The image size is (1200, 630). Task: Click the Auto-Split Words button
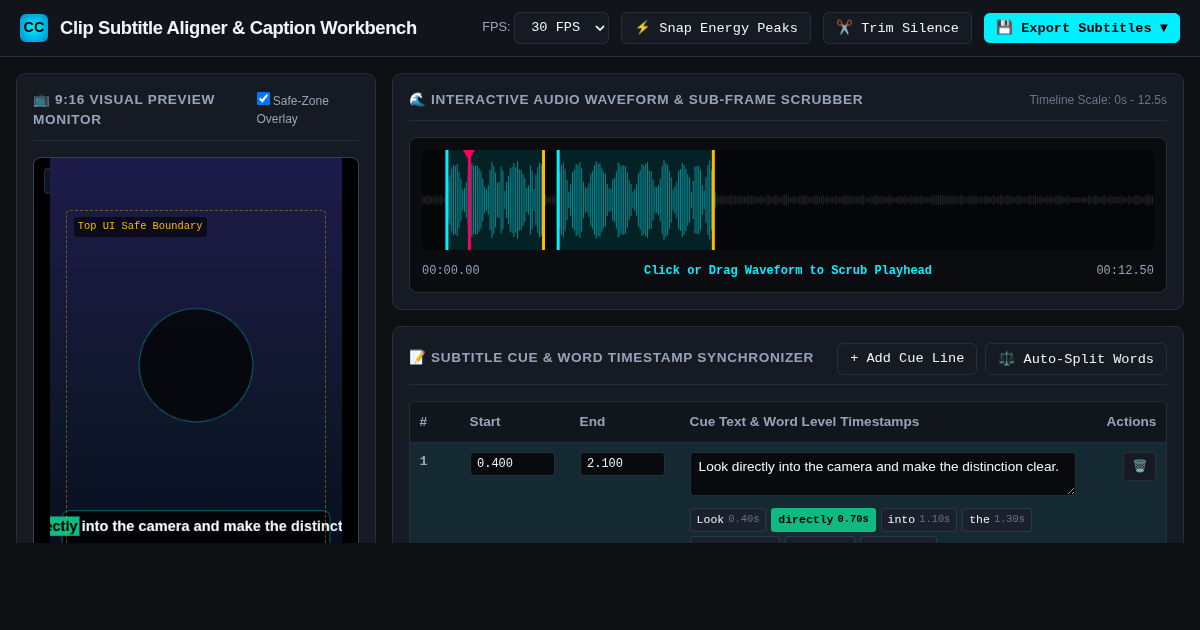[x=1076, y=359]
